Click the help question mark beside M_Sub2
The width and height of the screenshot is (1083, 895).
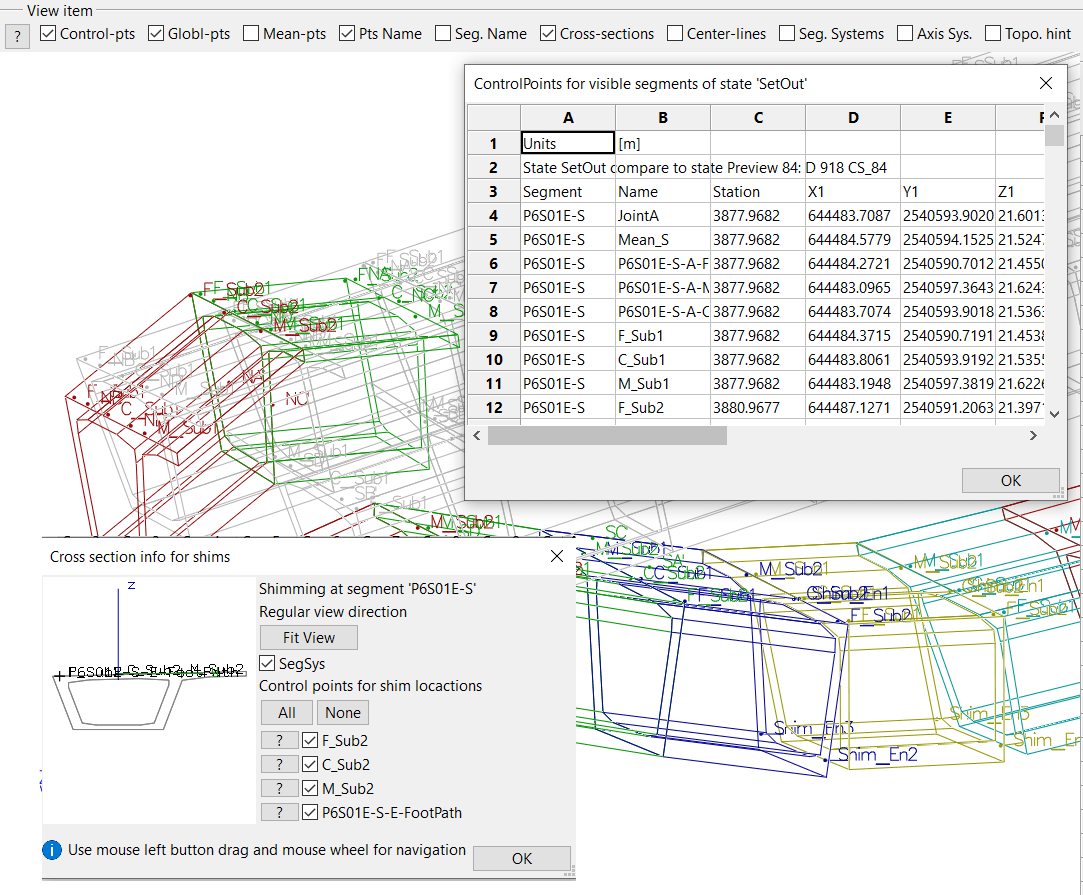279,789
